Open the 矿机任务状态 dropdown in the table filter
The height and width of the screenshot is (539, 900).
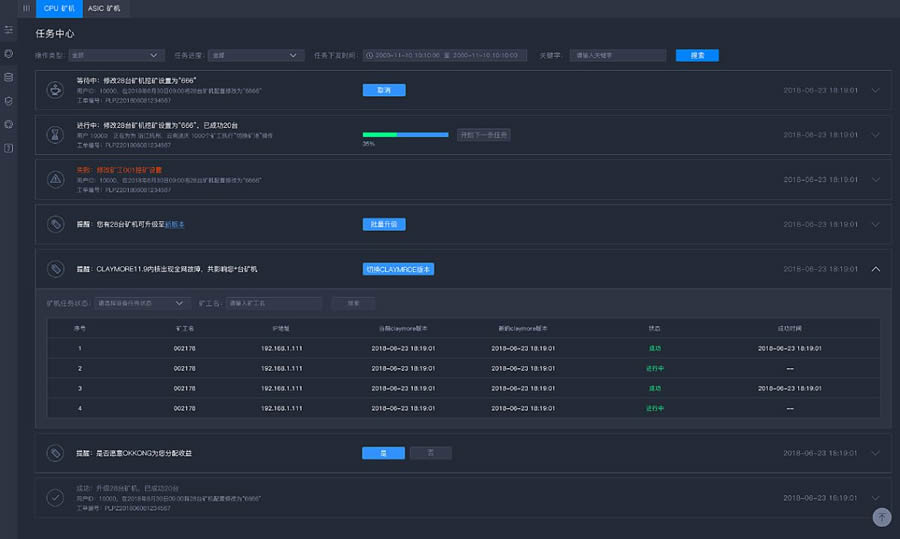140,303
